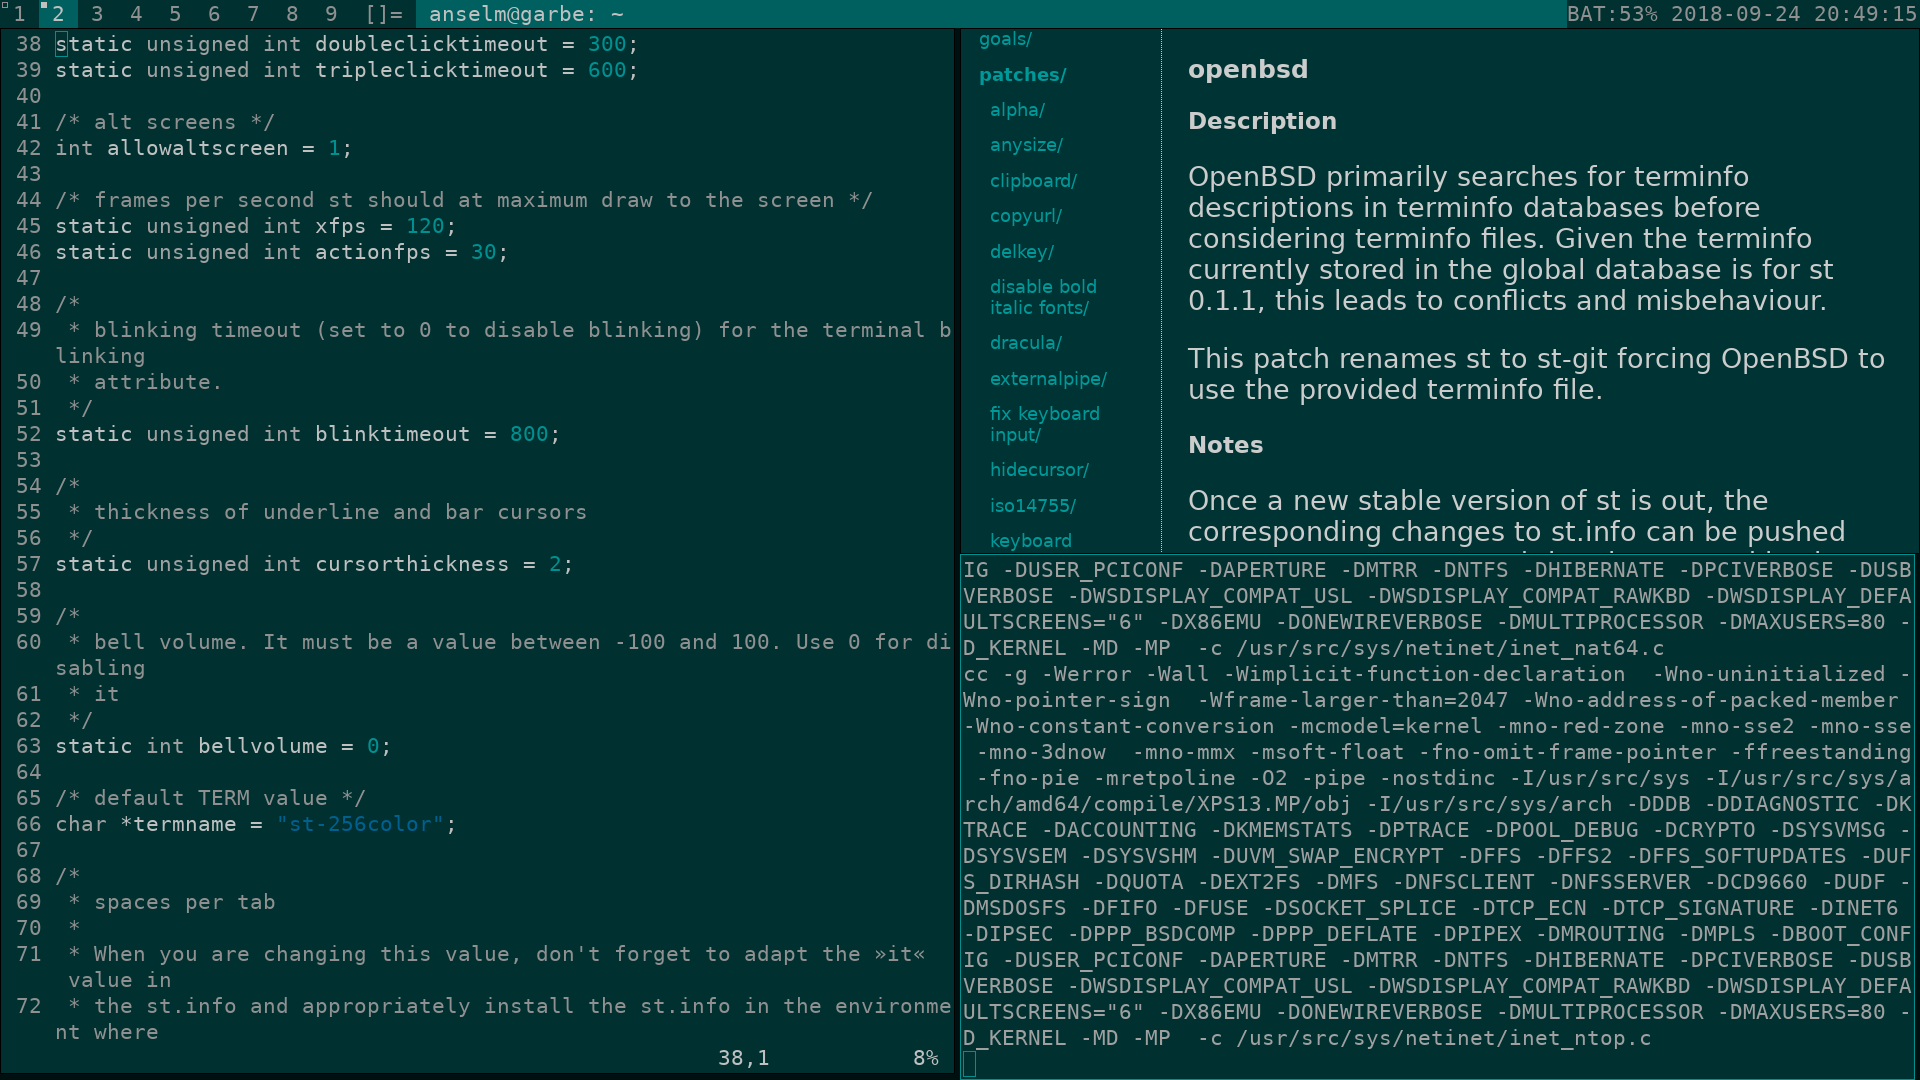Viewport: 1920px width, 1080px height.
Task: Open the anysize/ patch link
Action: (1026, 145)
